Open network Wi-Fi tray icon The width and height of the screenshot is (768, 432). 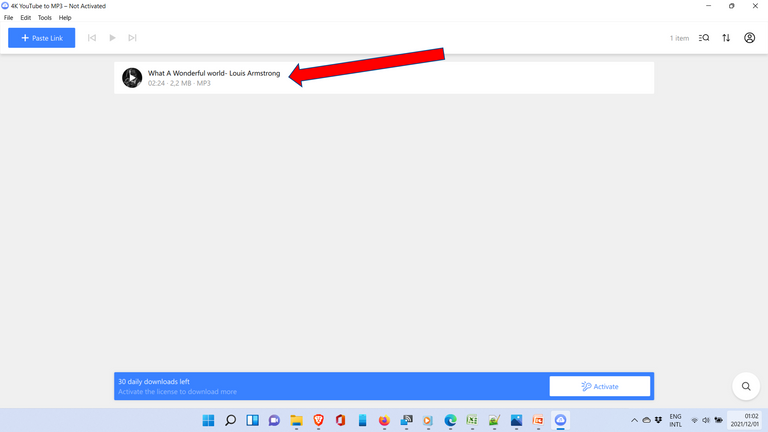(x=694, y=420)
